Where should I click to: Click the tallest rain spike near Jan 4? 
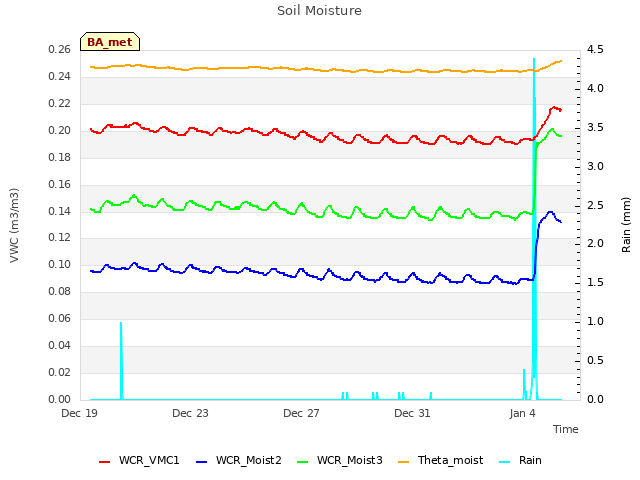[534, 60]
